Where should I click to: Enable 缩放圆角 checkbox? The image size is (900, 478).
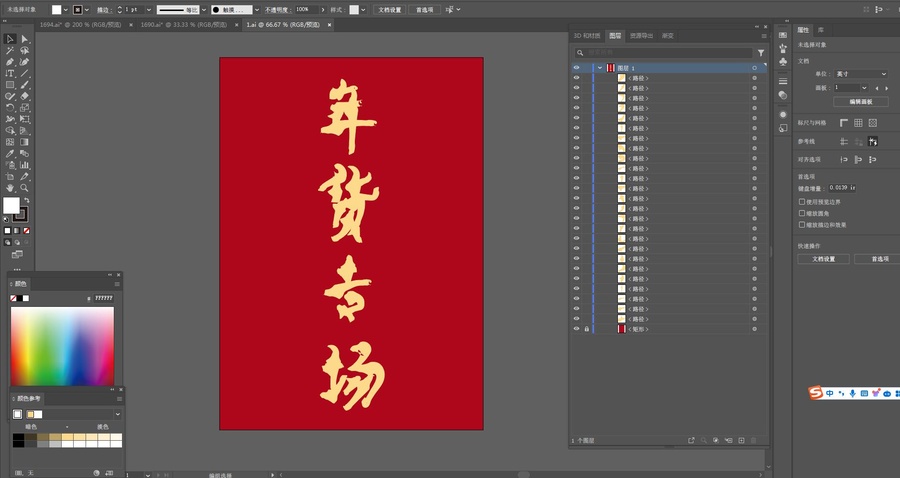(802, 213)
